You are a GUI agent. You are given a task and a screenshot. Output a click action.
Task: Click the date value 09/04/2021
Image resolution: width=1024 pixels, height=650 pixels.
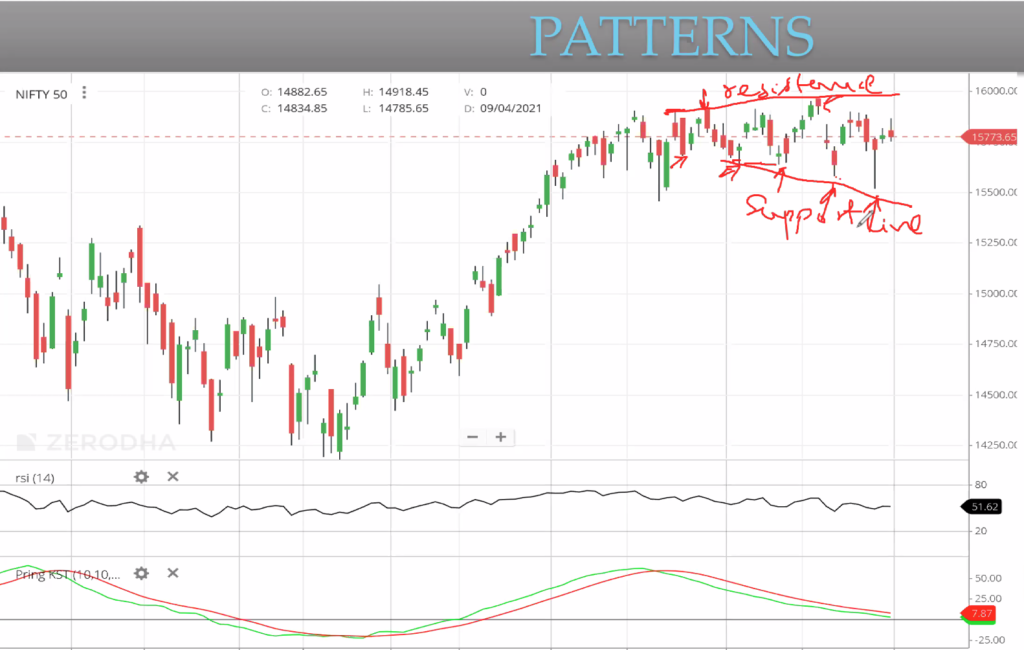coord(510,108)
